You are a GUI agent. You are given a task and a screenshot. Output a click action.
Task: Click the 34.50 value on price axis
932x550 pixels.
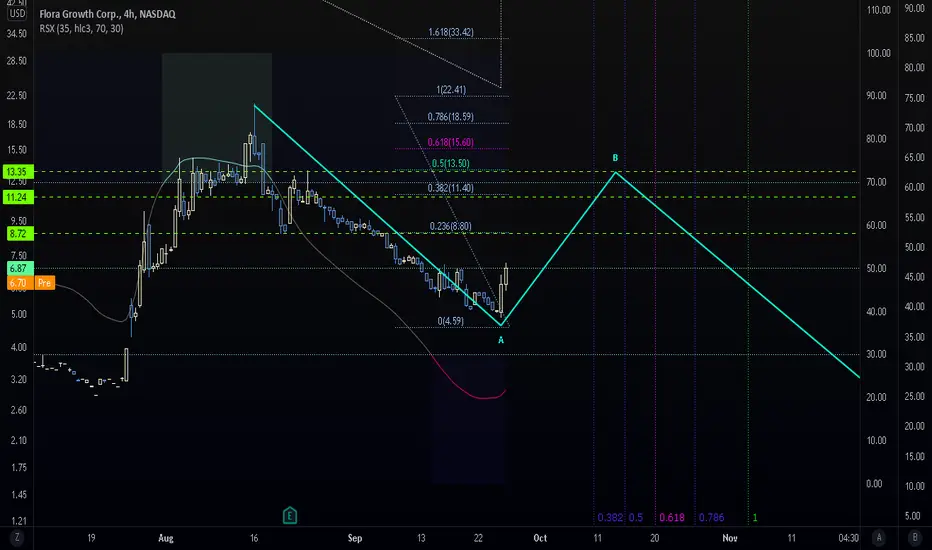(x=17, y=34)
